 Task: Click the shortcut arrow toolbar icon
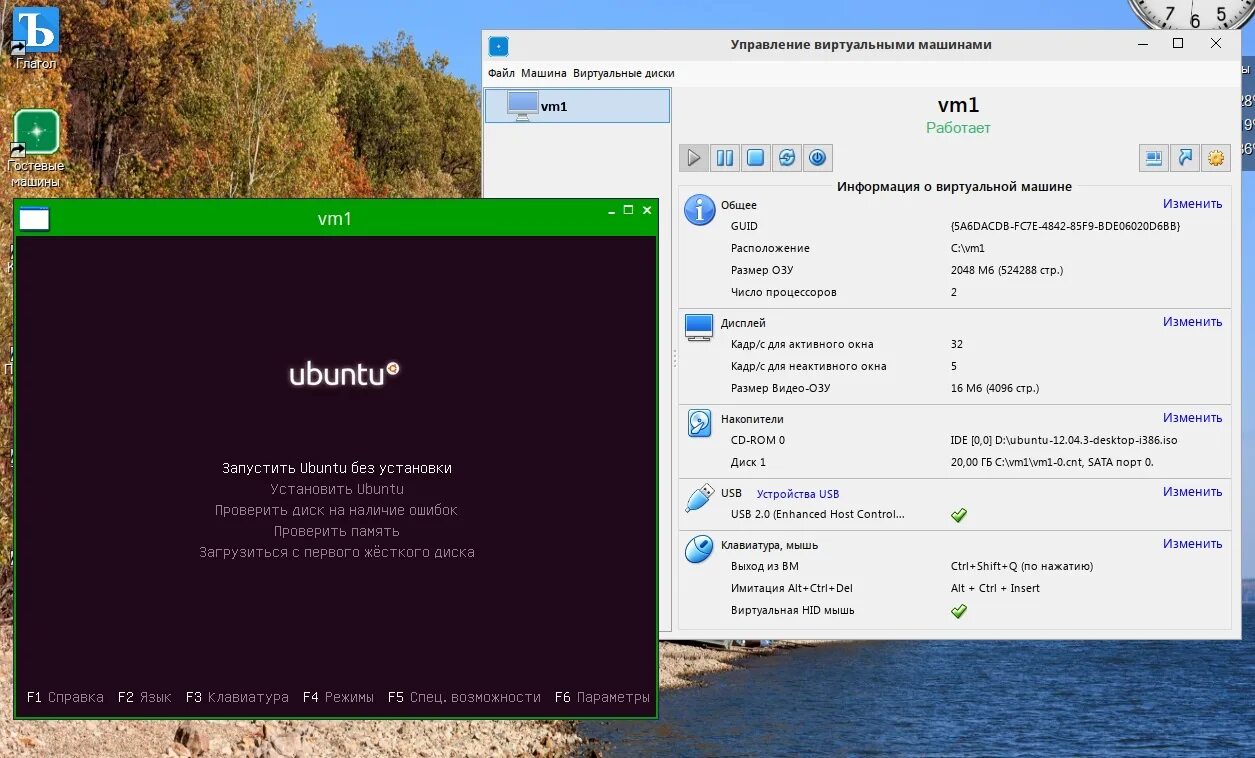pyautogui.click(x=1184, y=157)
